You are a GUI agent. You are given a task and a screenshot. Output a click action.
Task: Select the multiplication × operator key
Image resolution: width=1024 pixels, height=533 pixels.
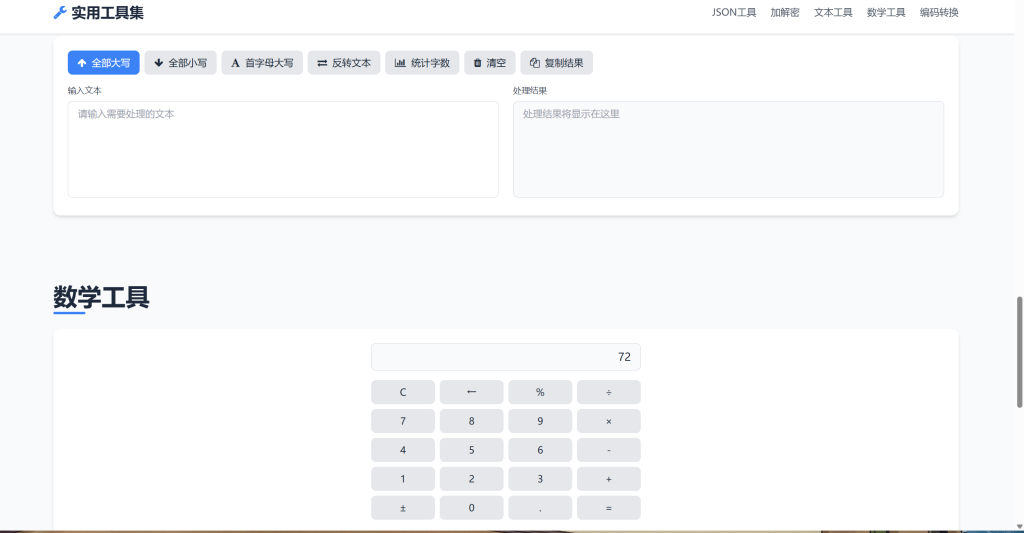pyautogui.click(x=609, y=421)
